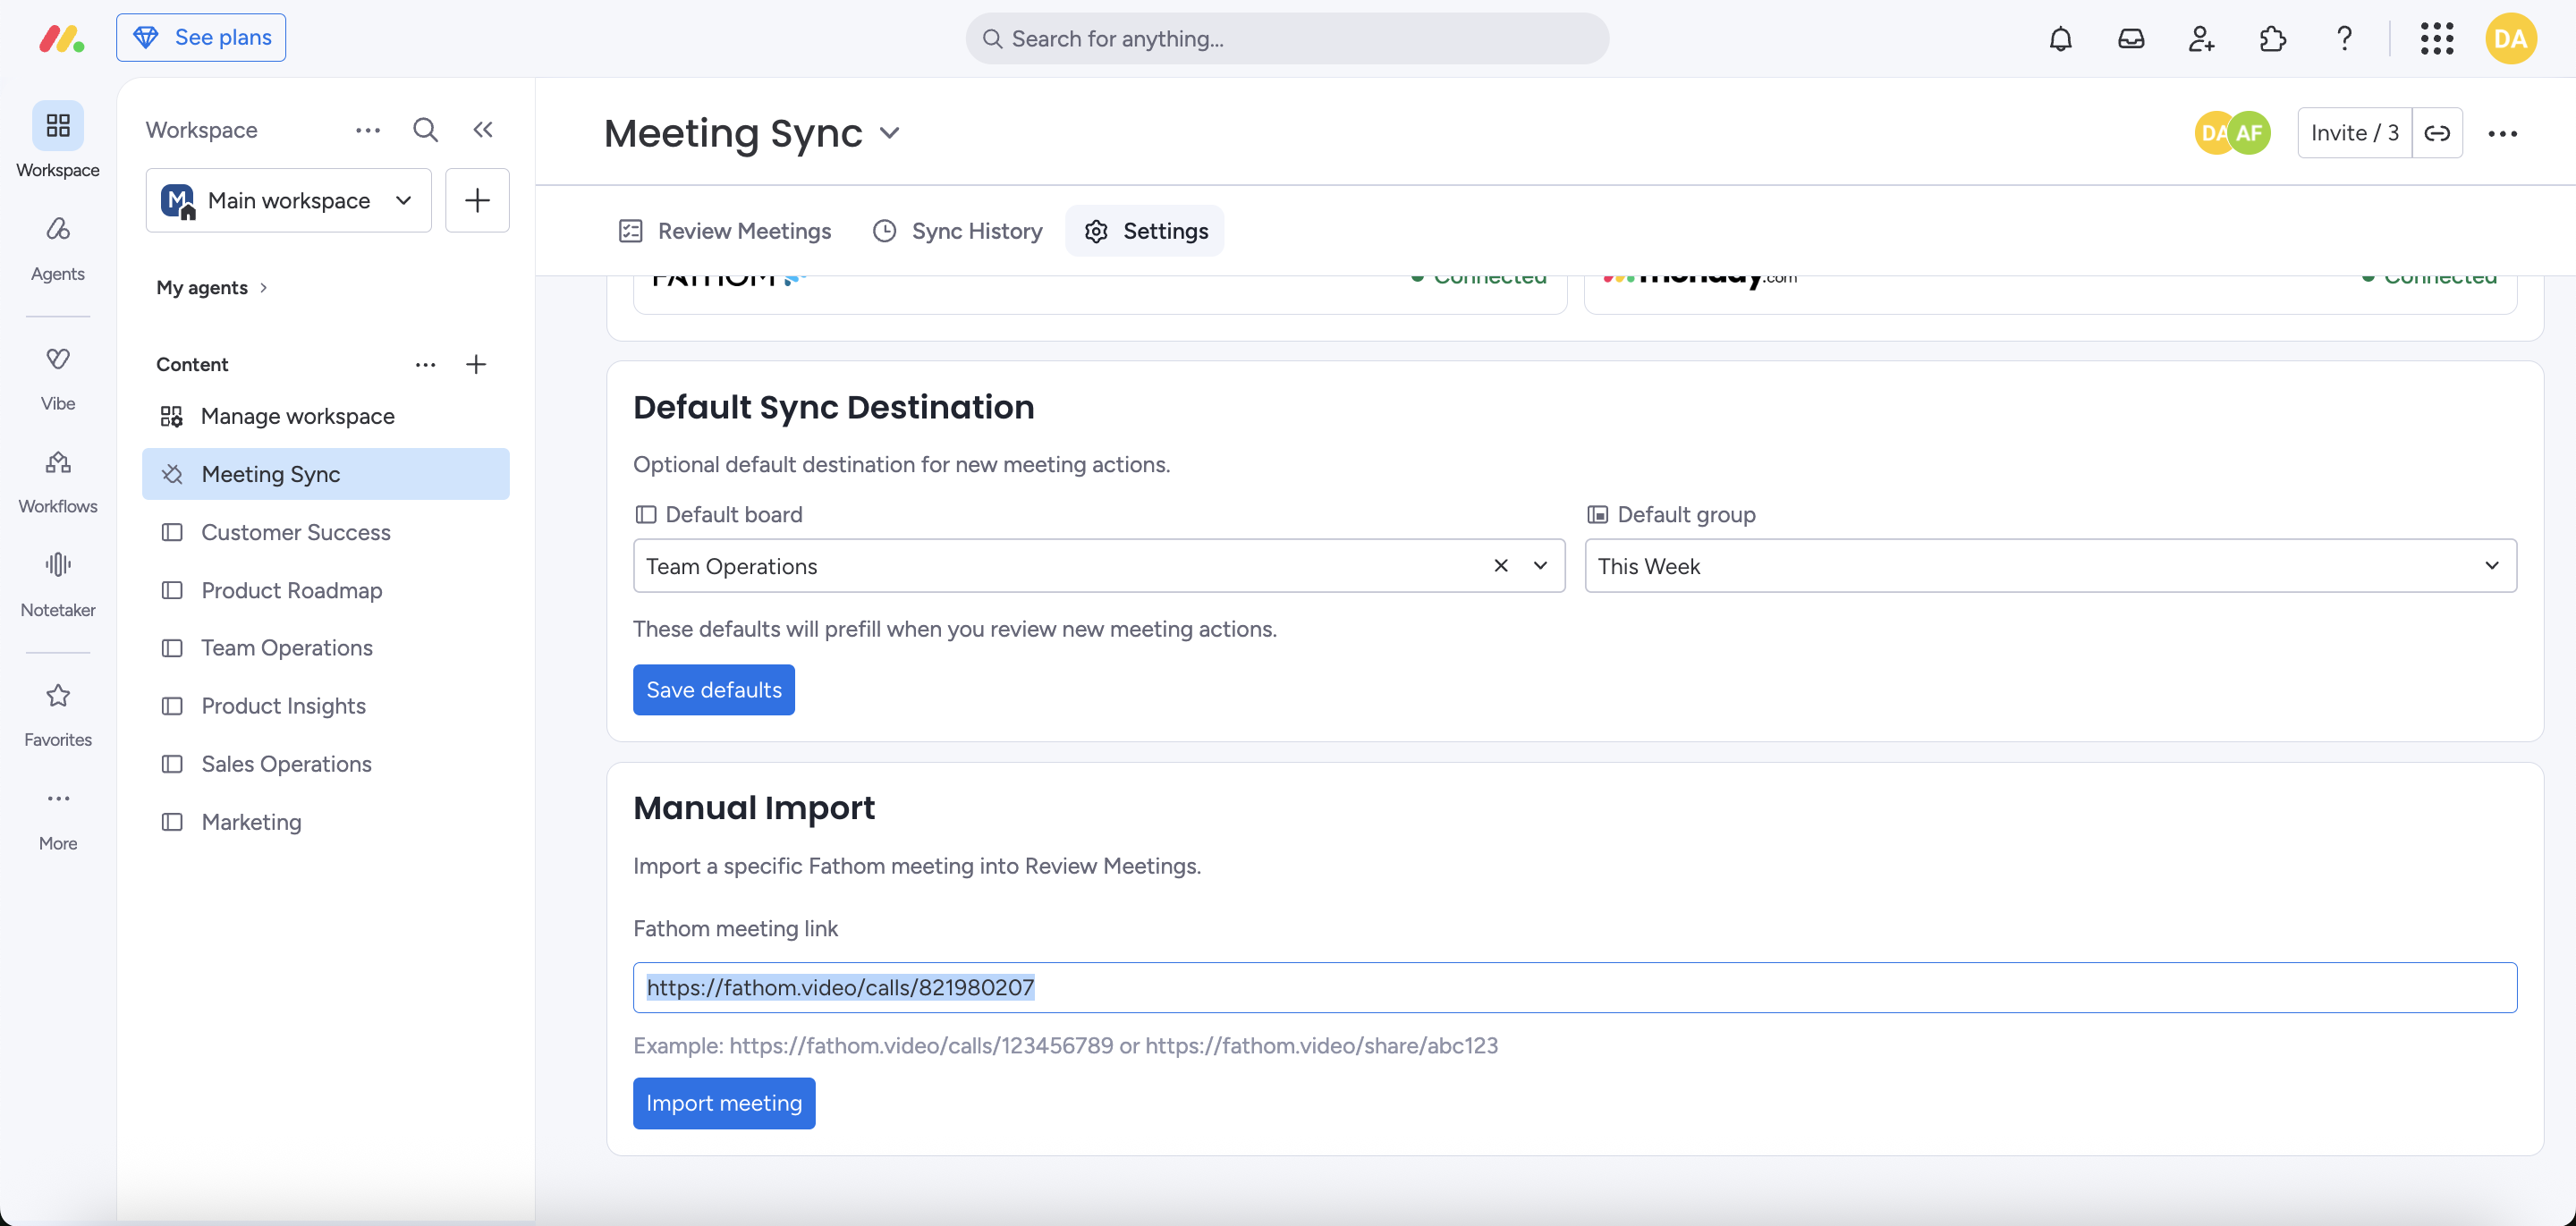The height and width of the screenshot is (1226, 2576).
Task: Open Content section three-dot menu
Action: 425,364
